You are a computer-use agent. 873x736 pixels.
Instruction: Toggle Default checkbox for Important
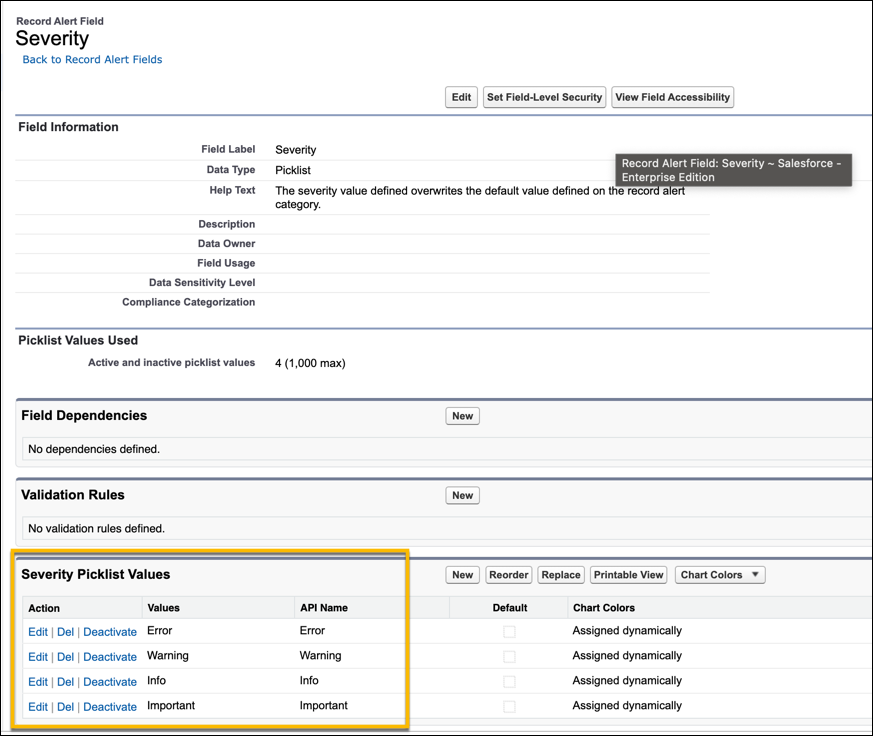[x=509, y=707]
